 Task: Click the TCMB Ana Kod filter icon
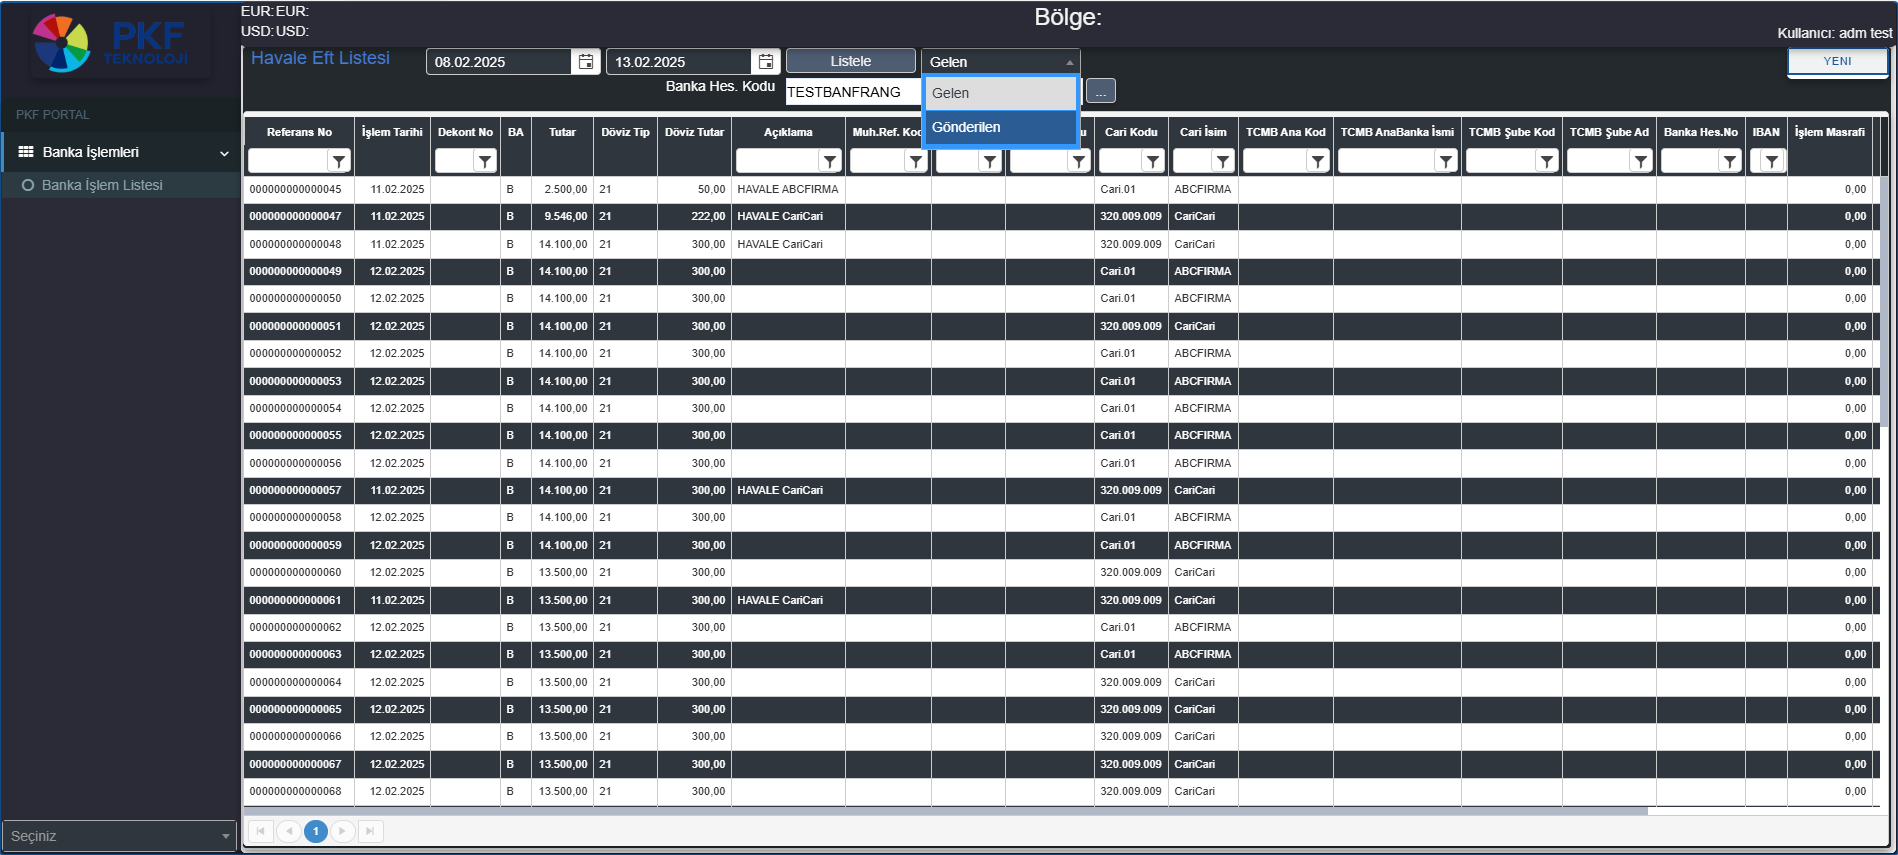(1318, 161)
